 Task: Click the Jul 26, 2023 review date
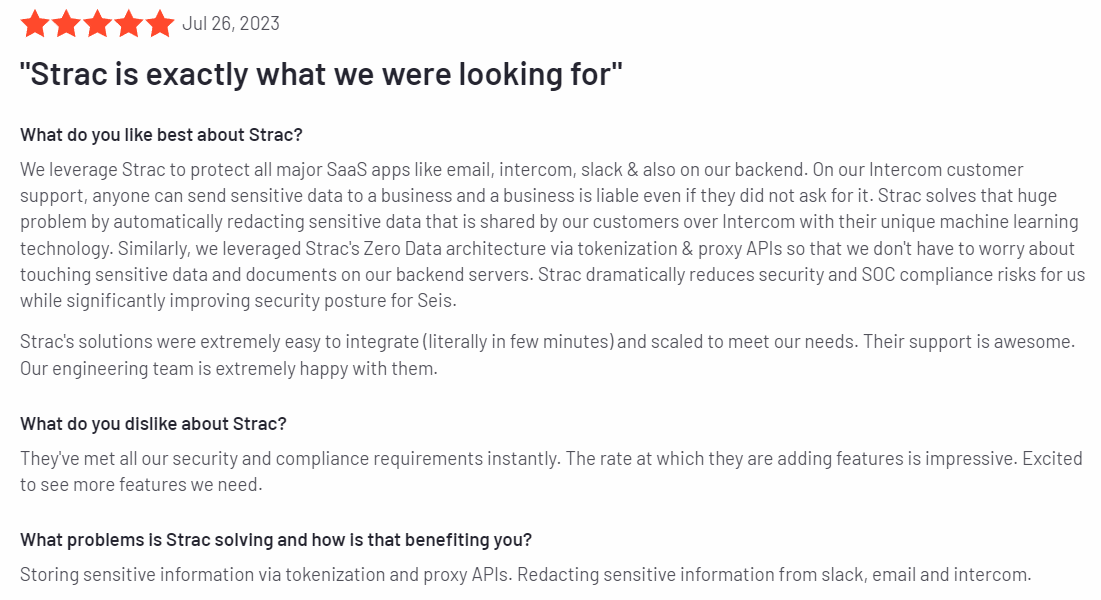[231, 24]
